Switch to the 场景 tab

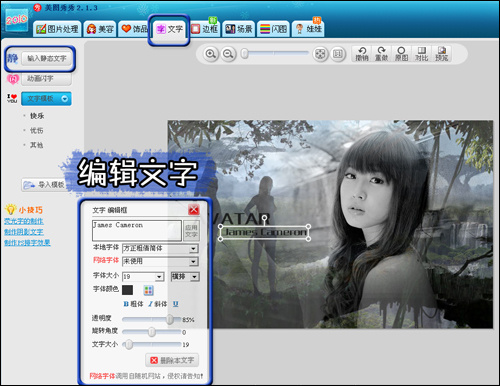239,29
